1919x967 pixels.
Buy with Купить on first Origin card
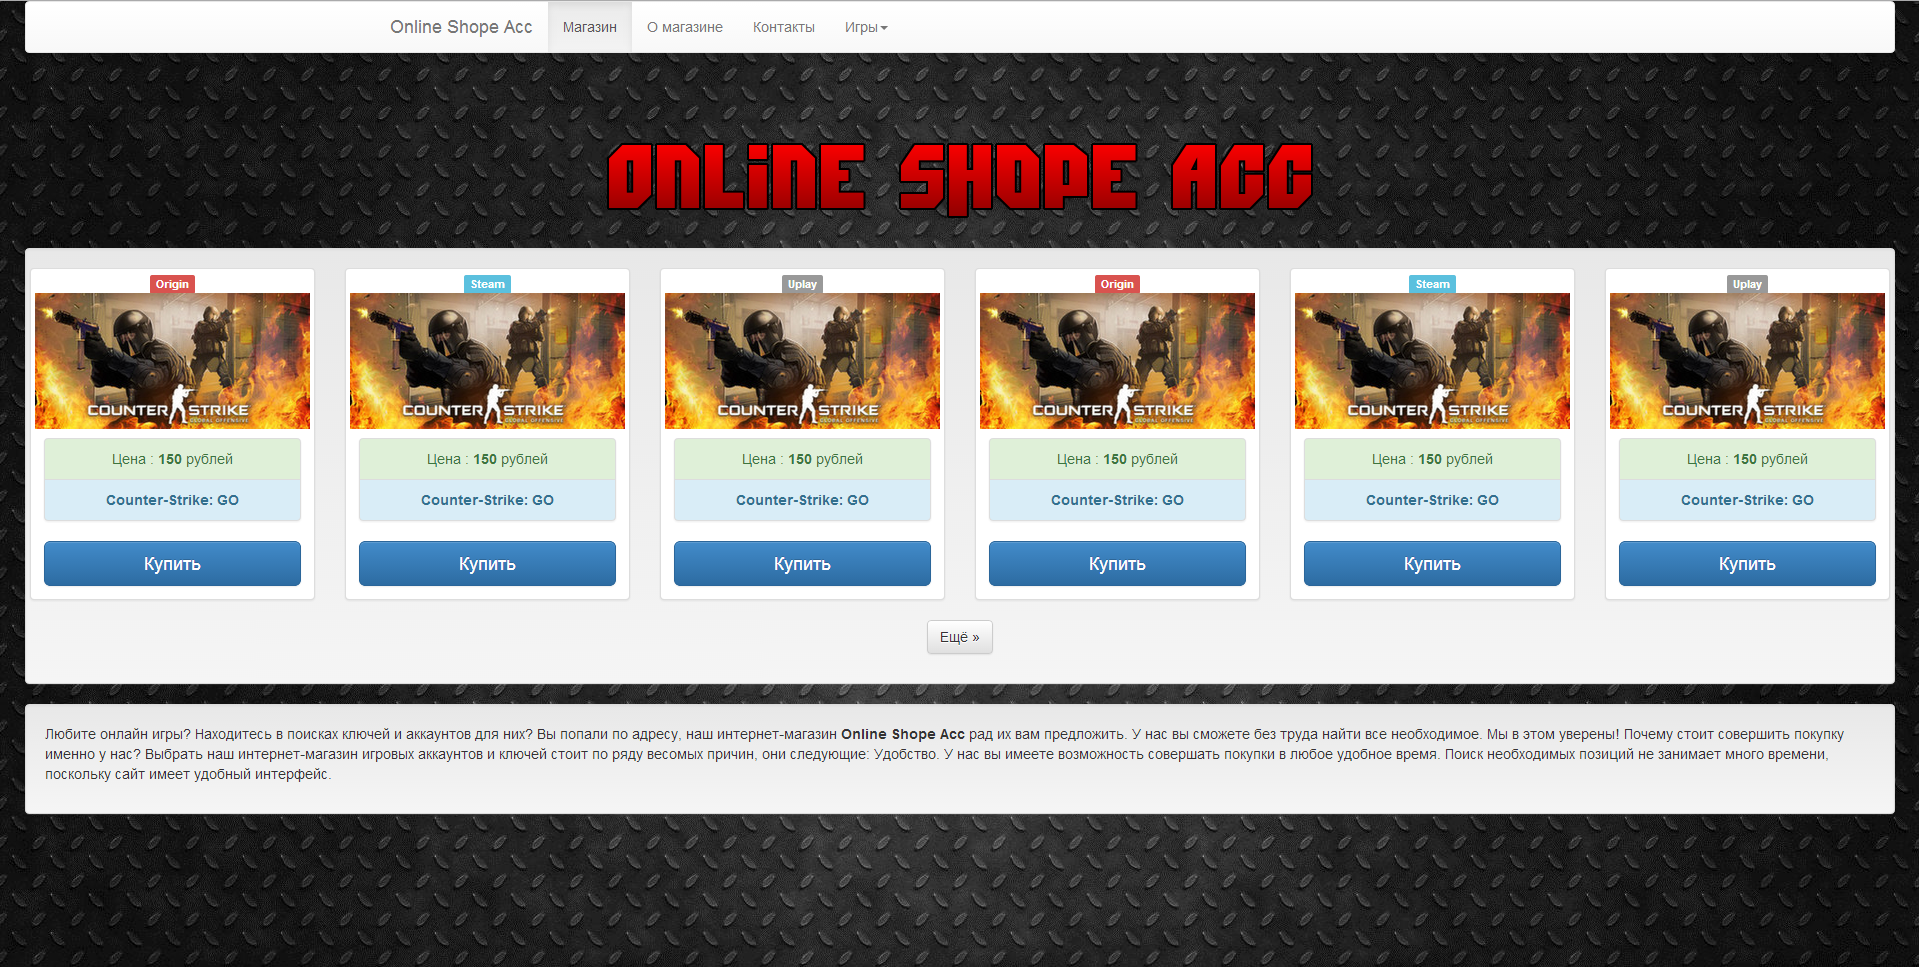[x=172, y=564]
